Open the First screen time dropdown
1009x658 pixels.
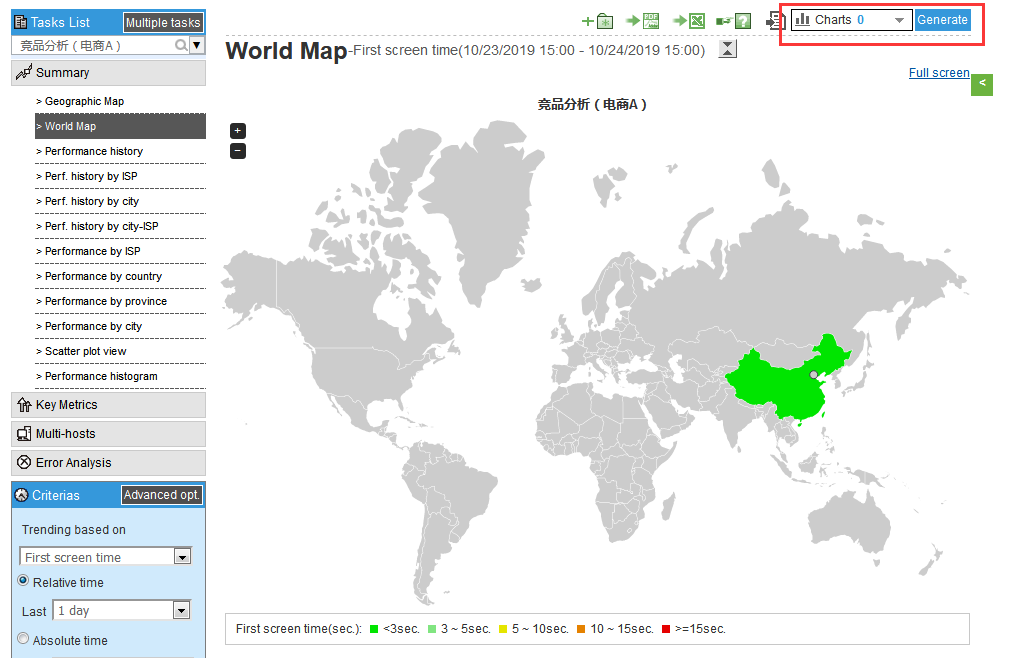[x=182, y=557]
